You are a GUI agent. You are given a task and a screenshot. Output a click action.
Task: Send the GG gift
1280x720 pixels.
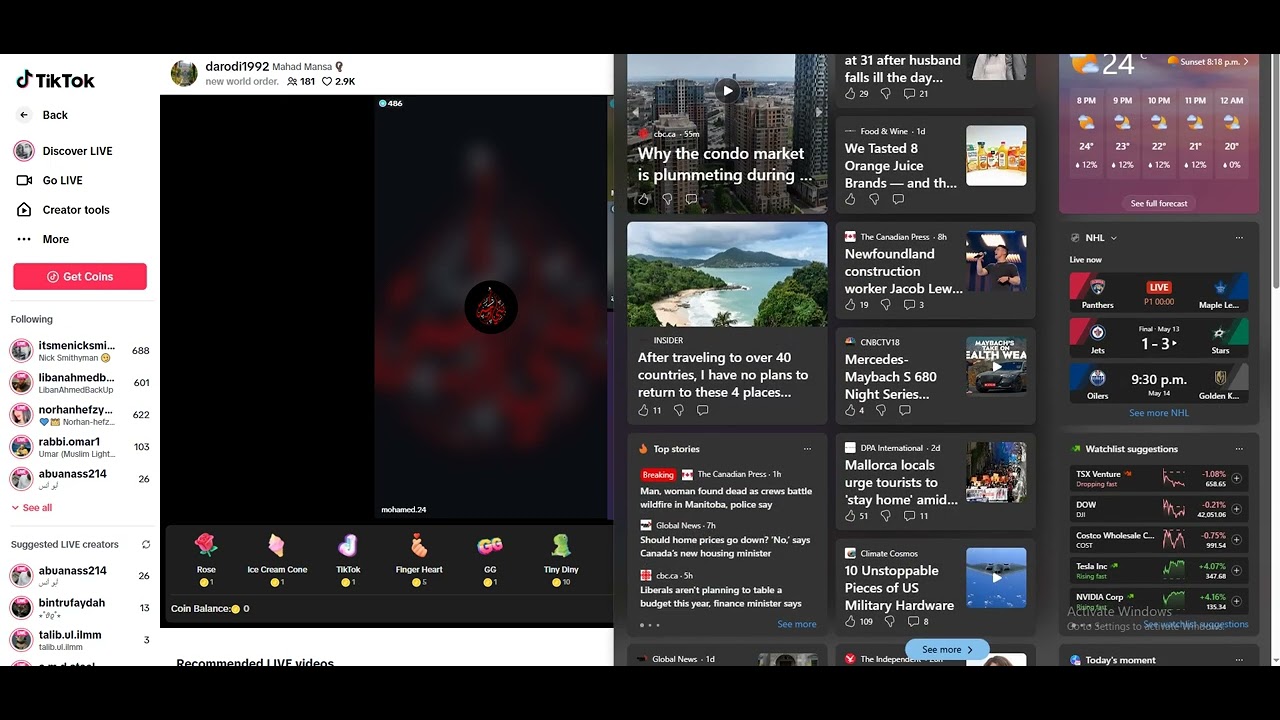pos(490,559)
